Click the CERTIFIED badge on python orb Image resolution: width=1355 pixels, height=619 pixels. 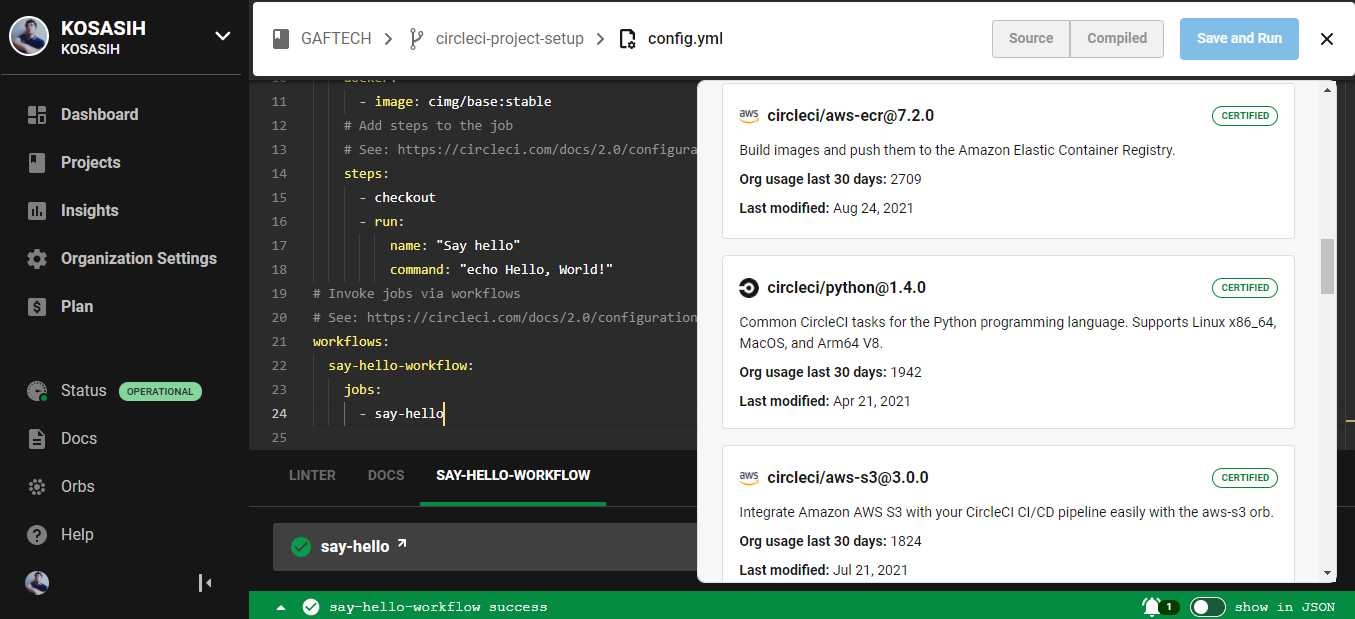click(1245, 288)
